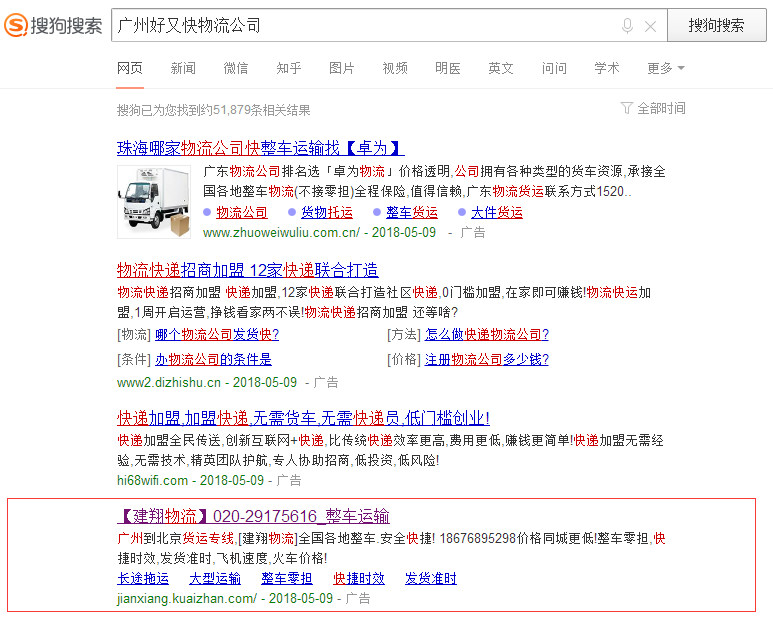This screenshot has width=773, height=618.
Task: Switch to the 学术 tab
Action: tap(607, 68)
